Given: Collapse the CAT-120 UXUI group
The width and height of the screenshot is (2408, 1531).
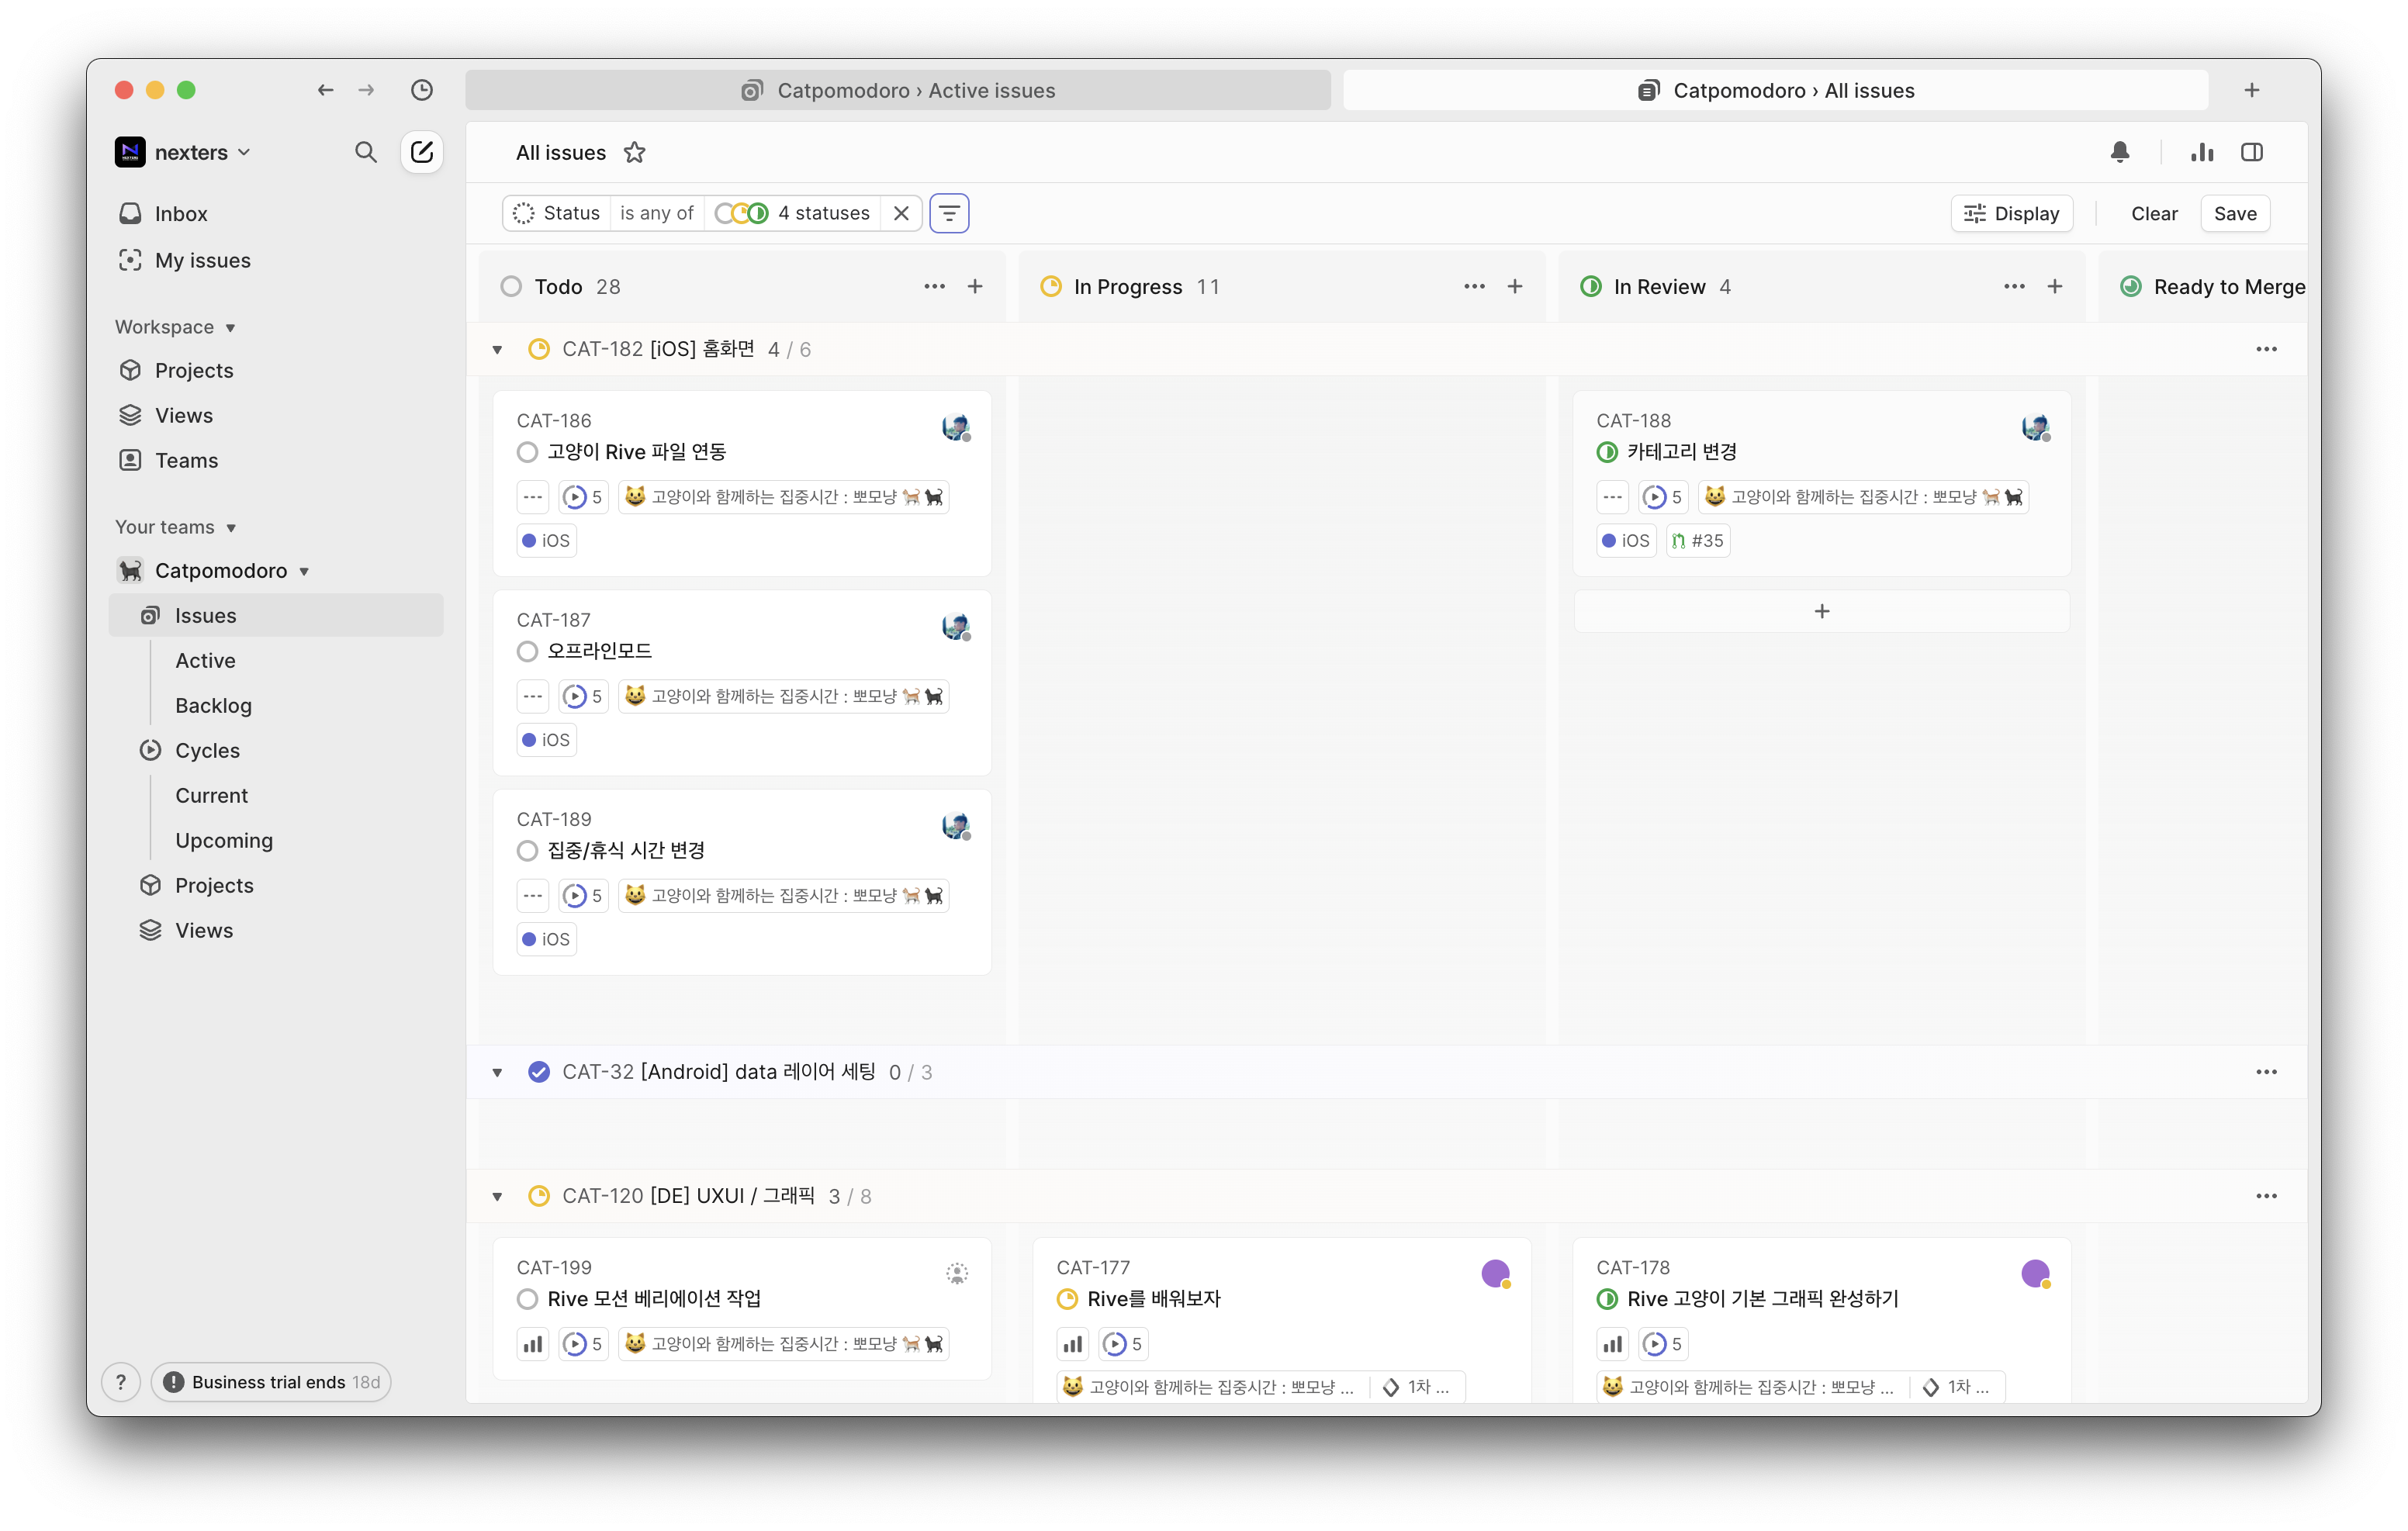Looking at the screenshot, I should pos(497,1196).
